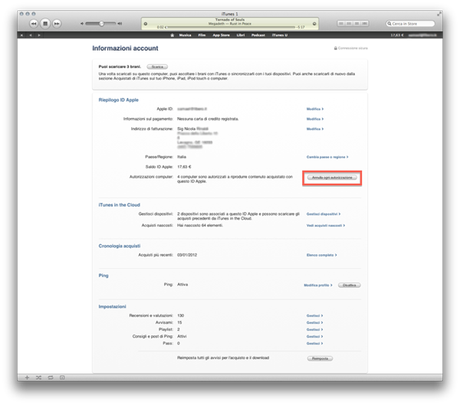Click the lock icon beside Connessione sicura
The height and width of the screenshot is (405, 460).
click(x=335, y=48)
